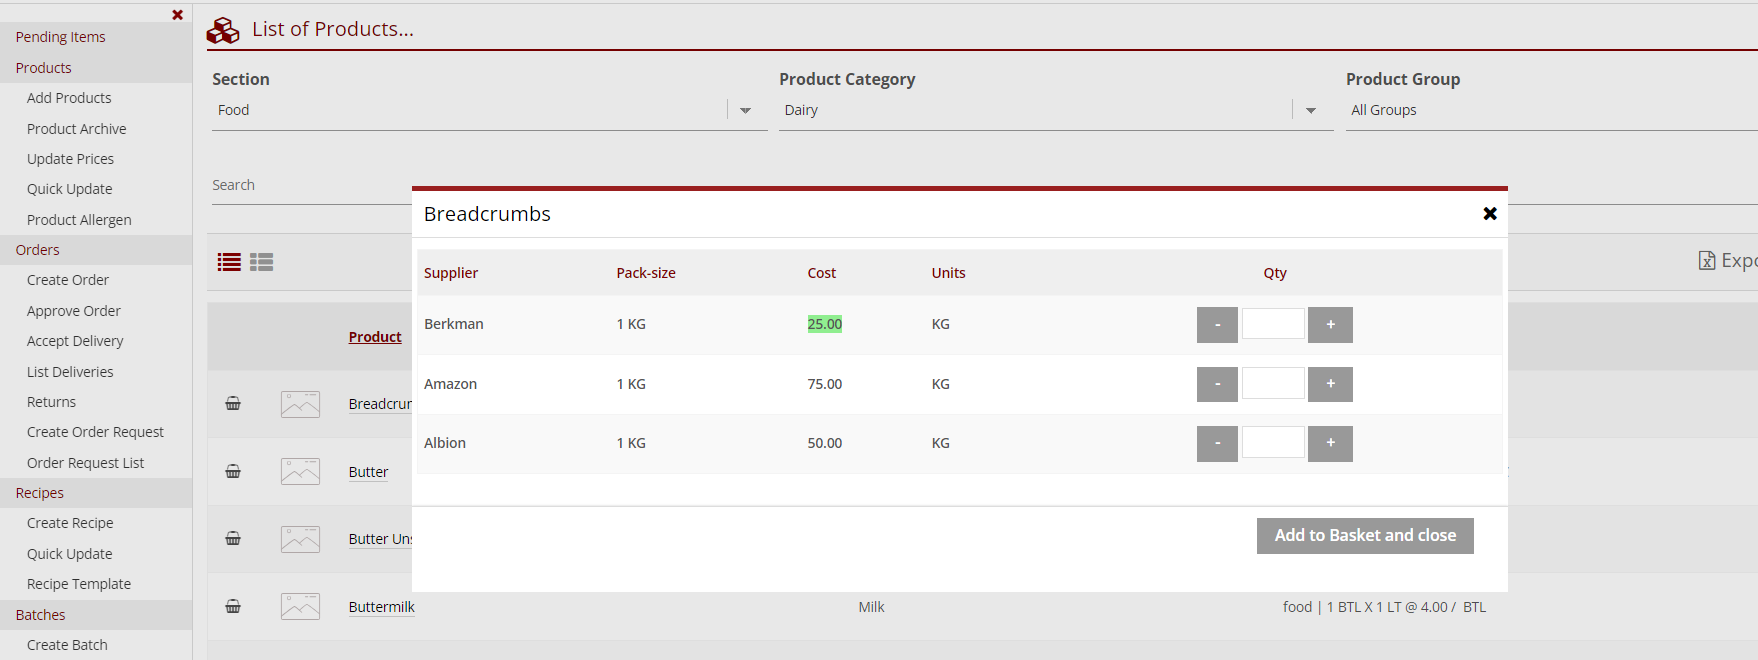Close the sidebar with the red X
The width and height of the screenshot is (1758, 660).
(x=177, y=15)
